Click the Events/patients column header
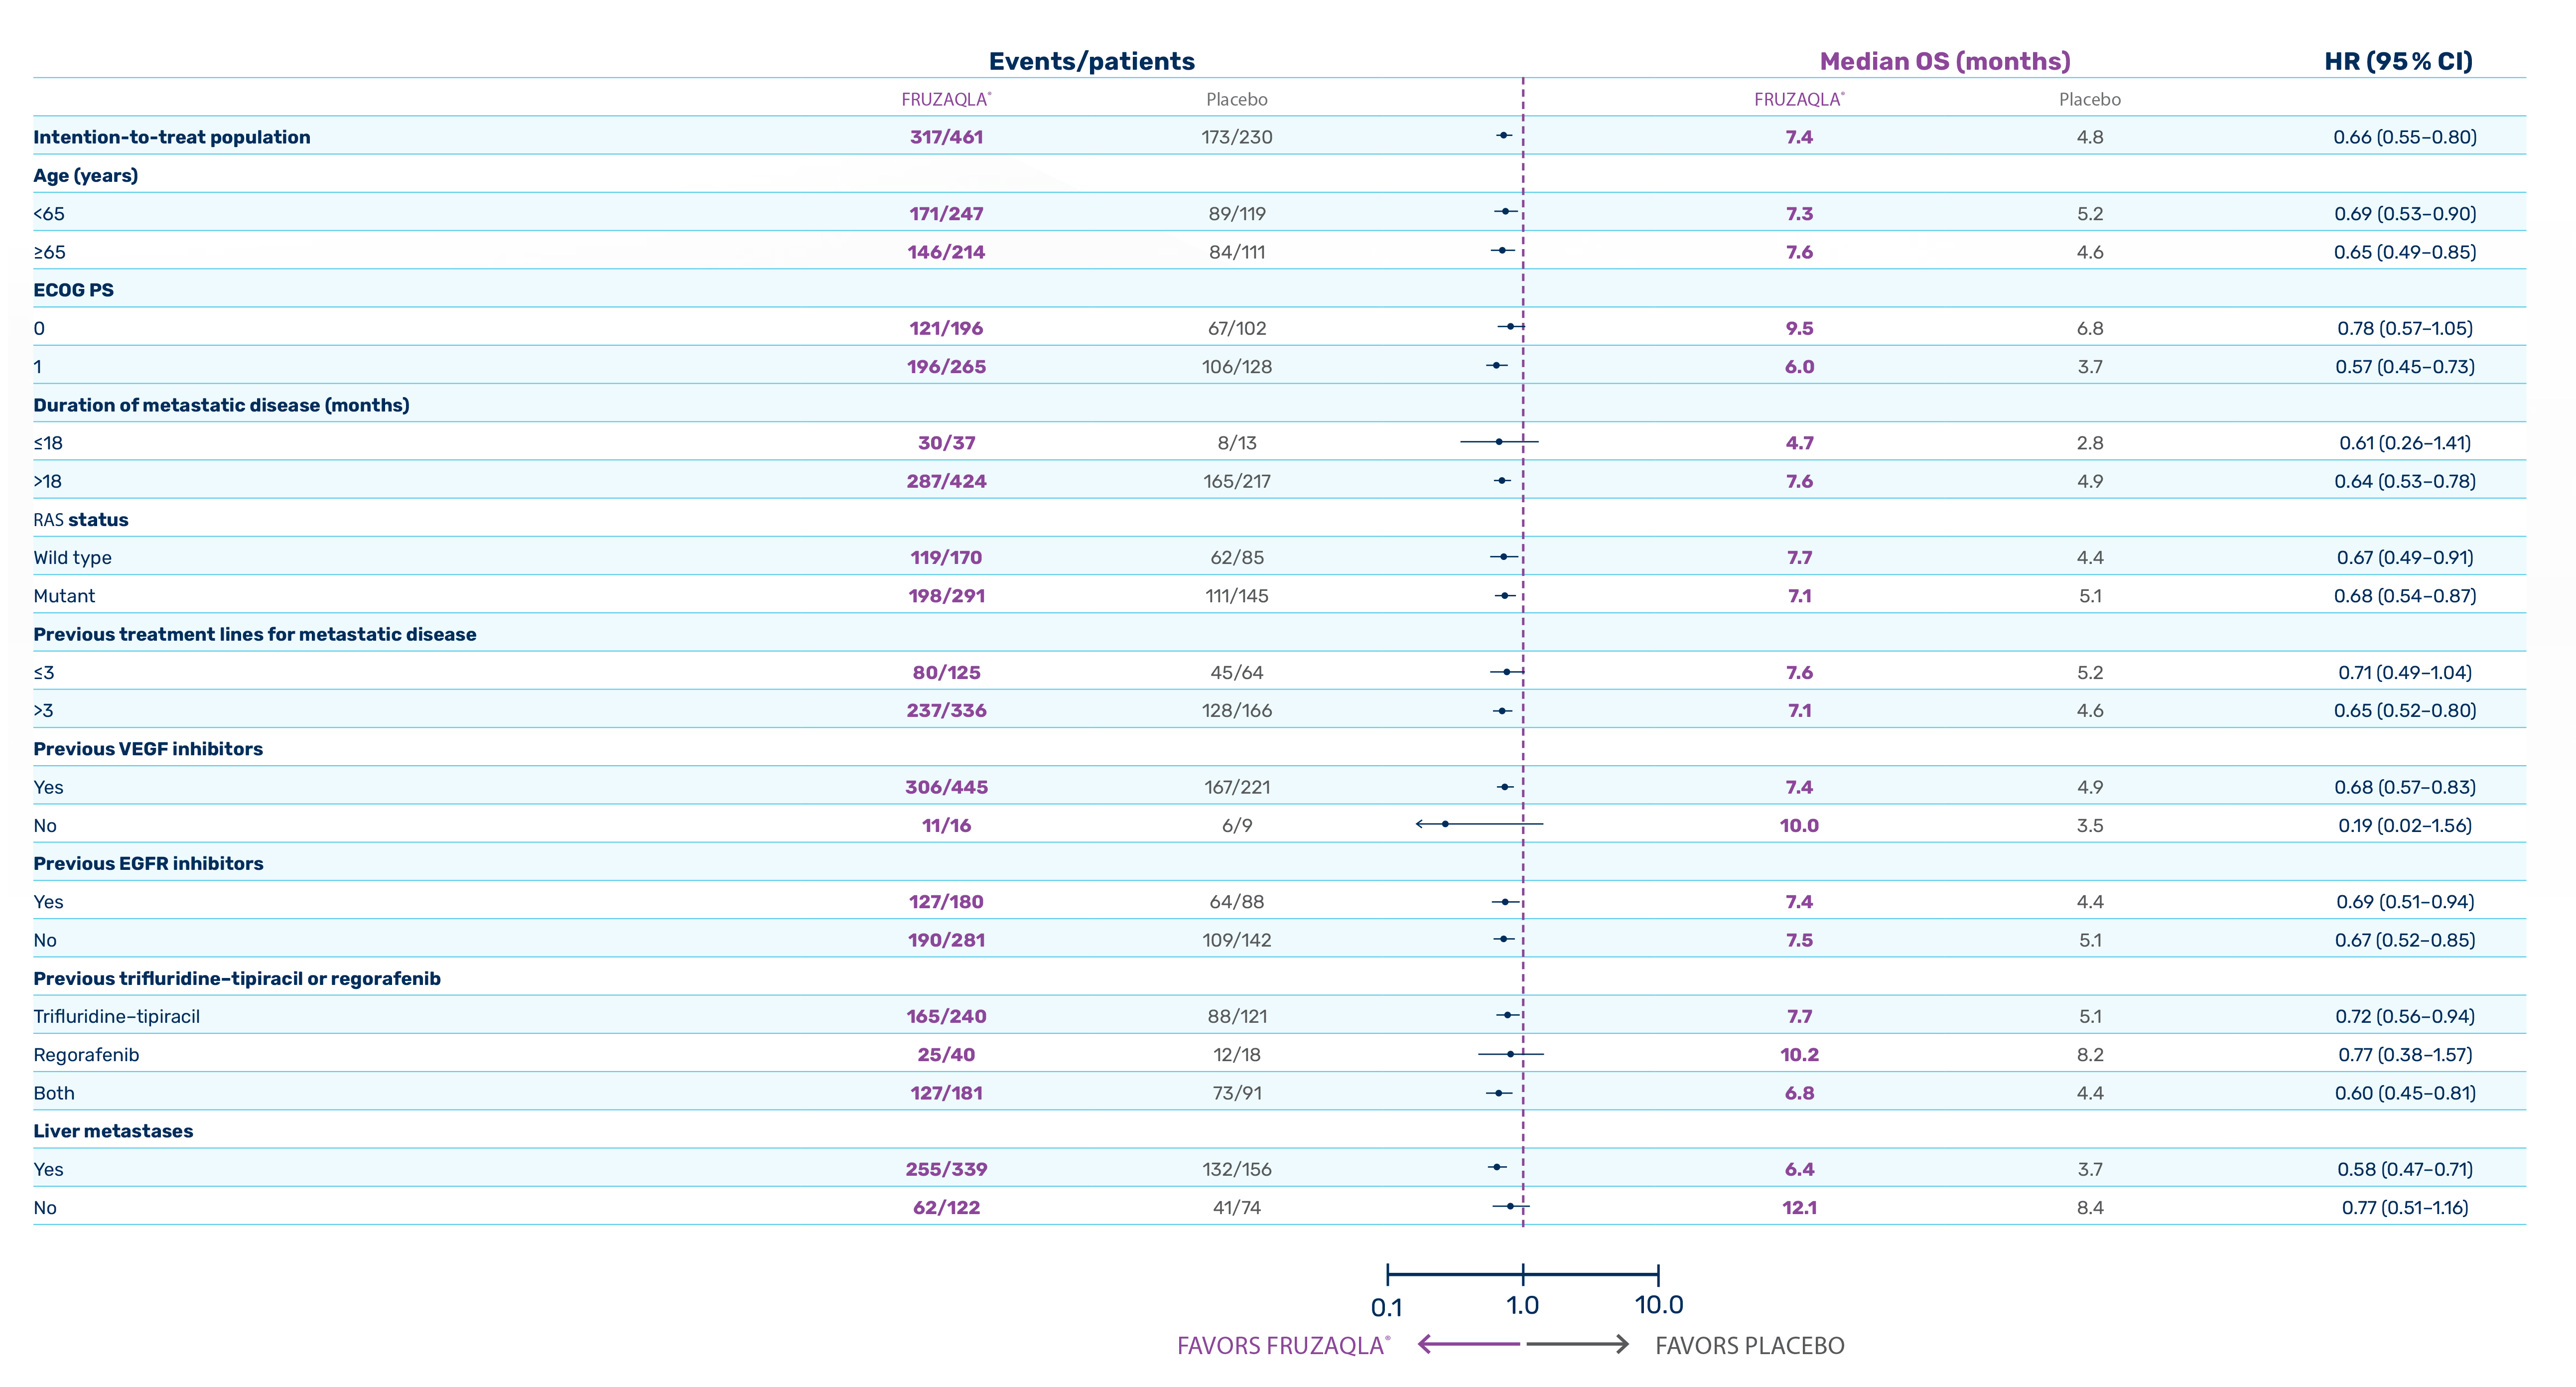Viewport: 2576px width, 1387px height. (x=1091, y=61)
